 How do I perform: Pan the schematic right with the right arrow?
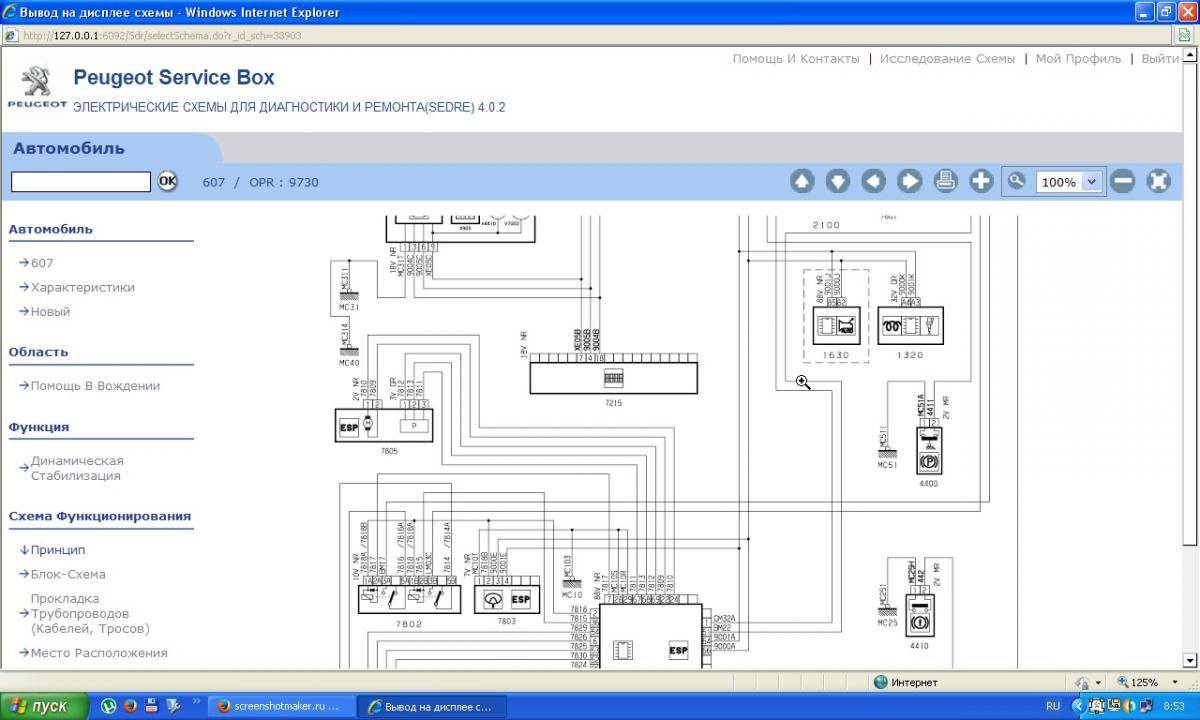(910, 181)
